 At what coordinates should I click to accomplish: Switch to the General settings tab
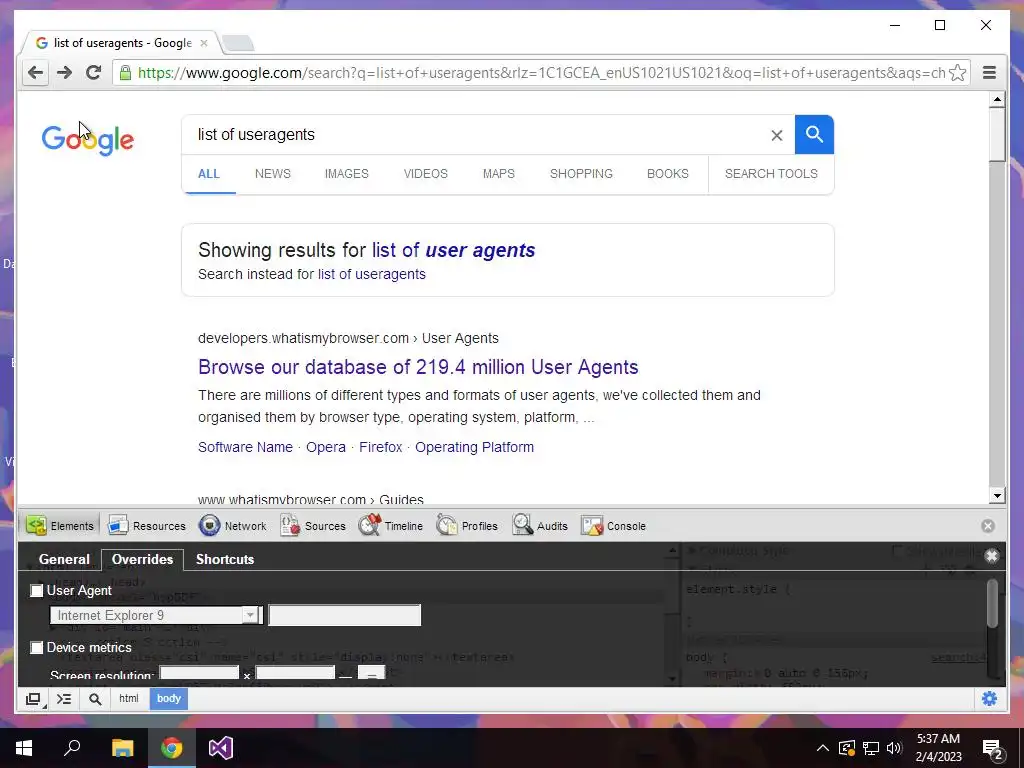pos(64,559)
